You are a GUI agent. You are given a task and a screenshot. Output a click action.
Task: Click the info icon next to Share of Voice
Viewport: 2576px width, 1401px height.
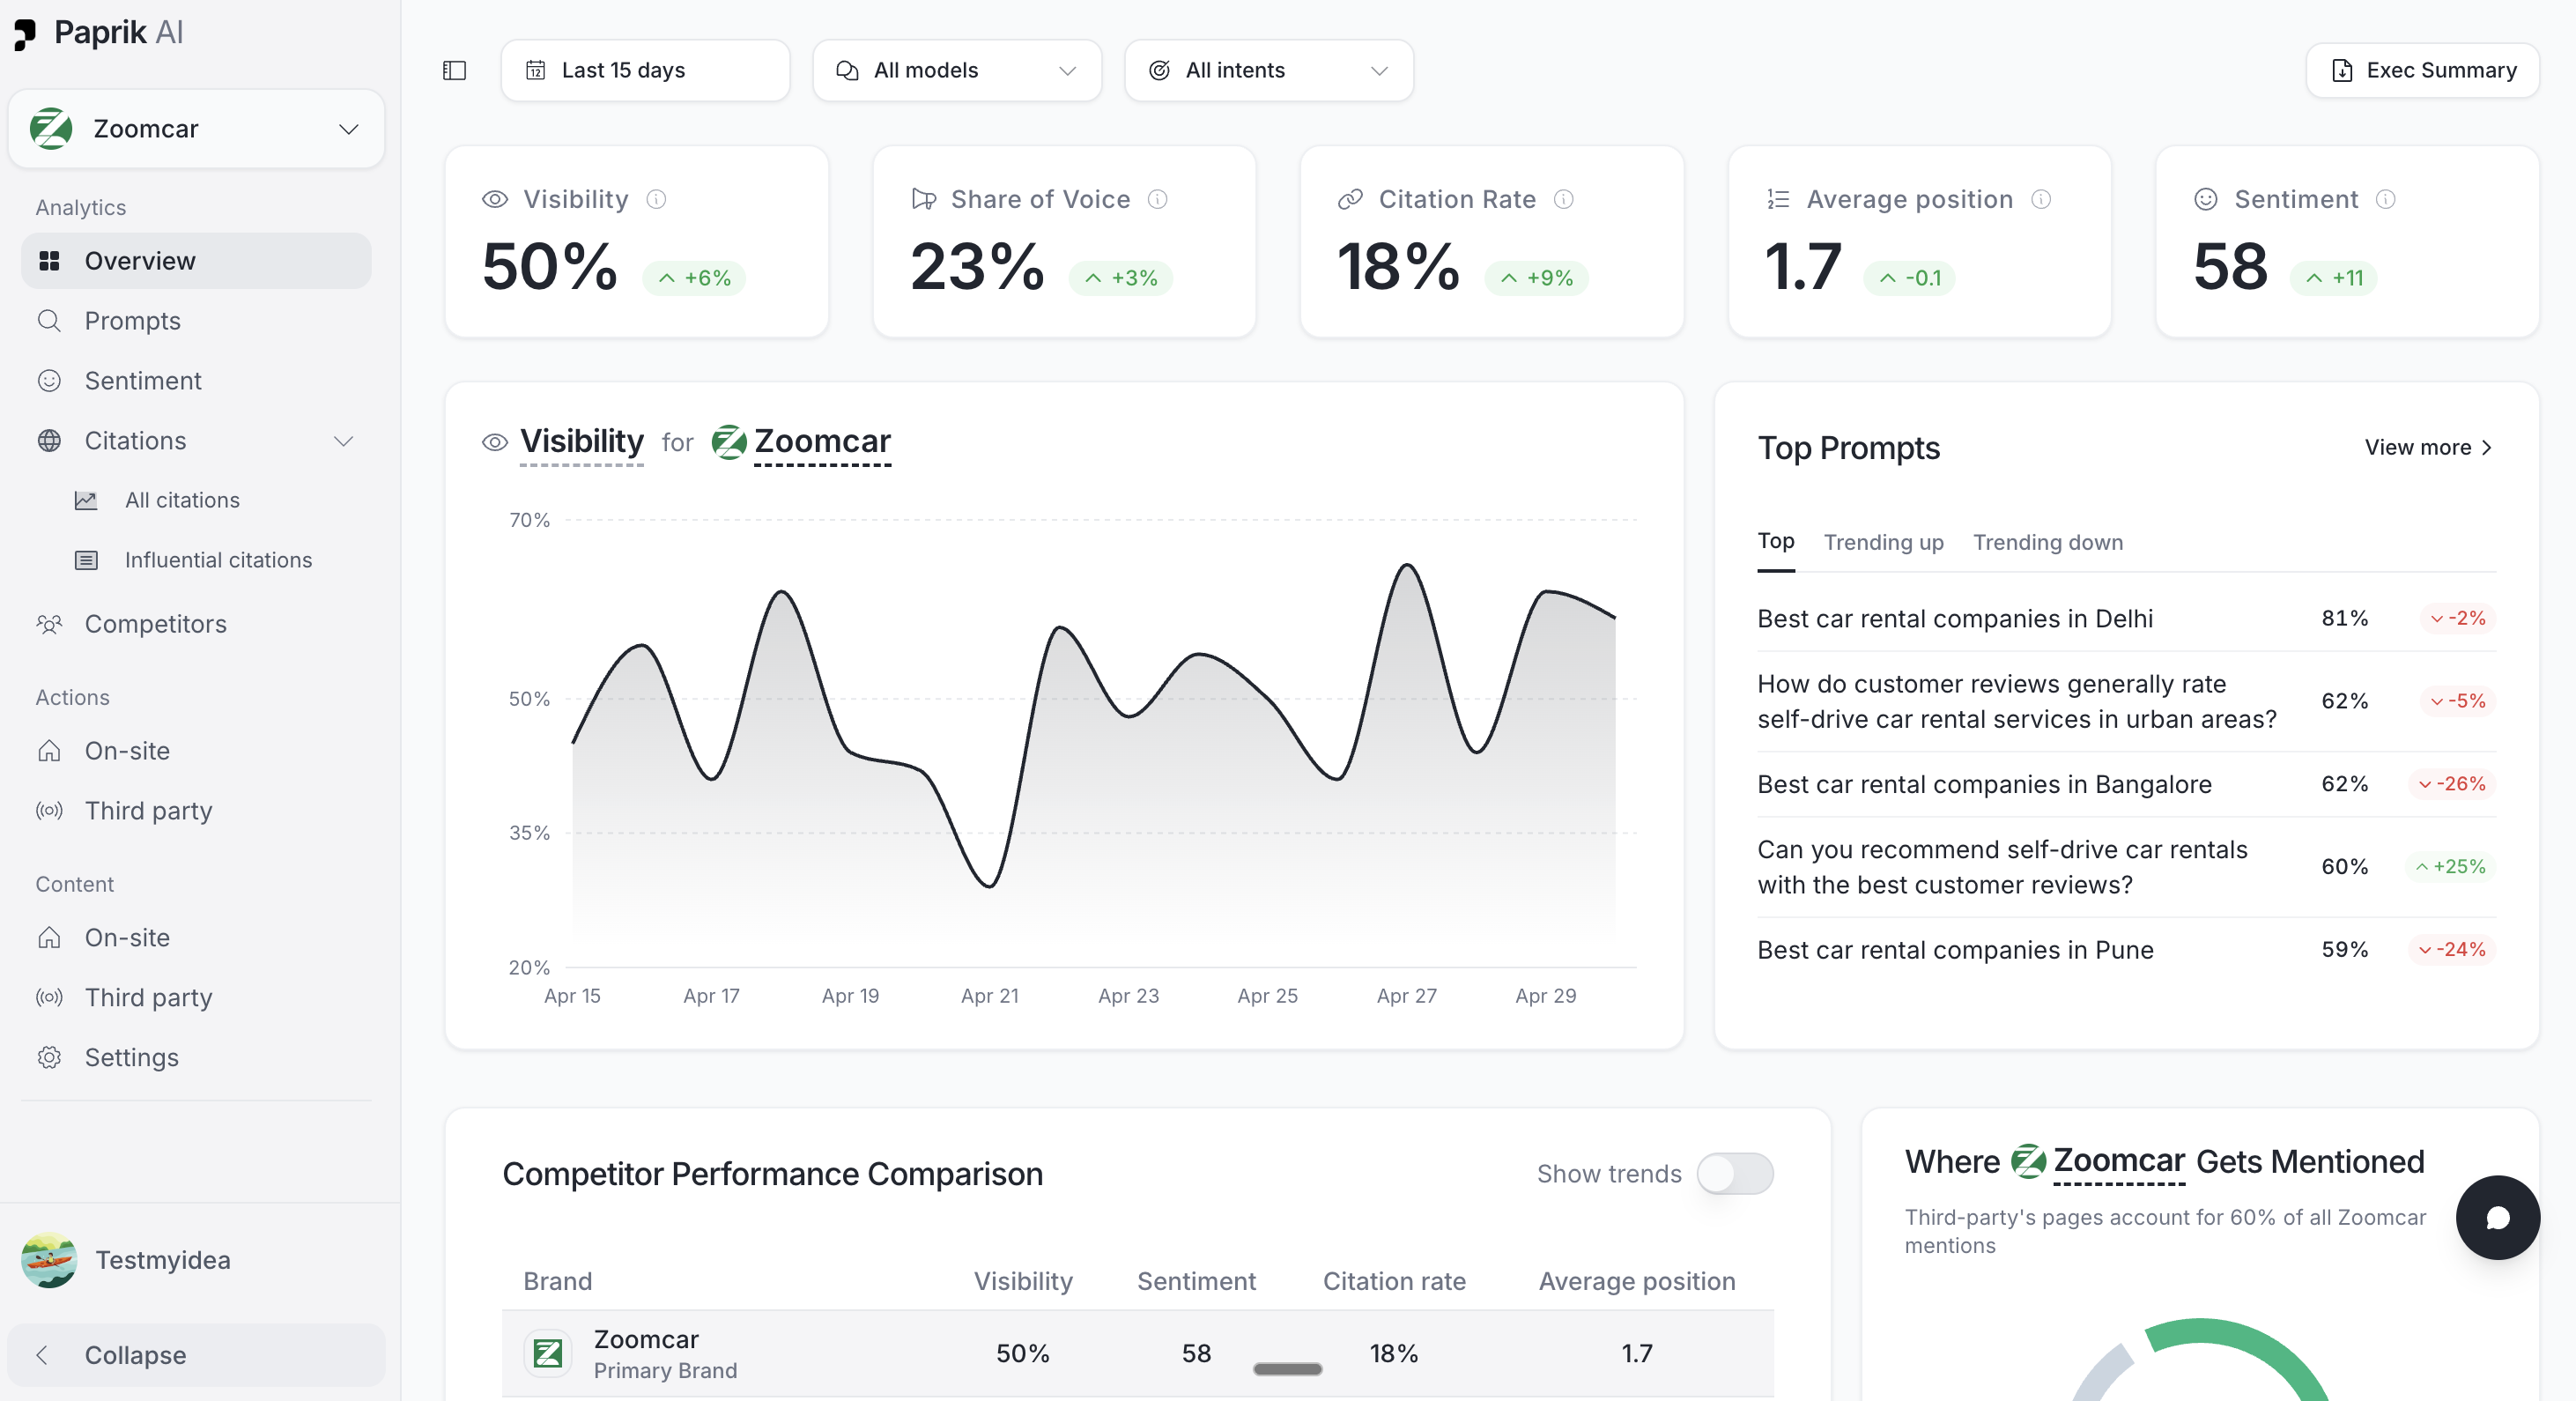(x=1158, y=199)
